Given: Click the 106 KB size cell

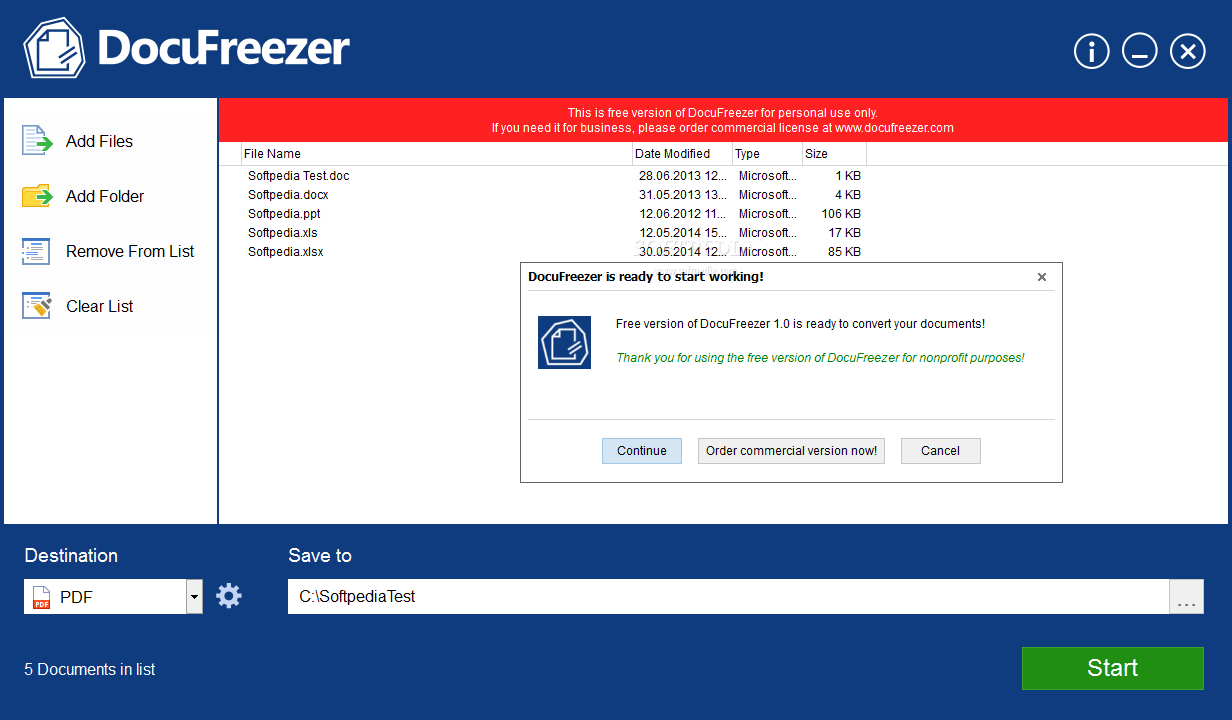Looking at the screenshot, I should point(840,214).
